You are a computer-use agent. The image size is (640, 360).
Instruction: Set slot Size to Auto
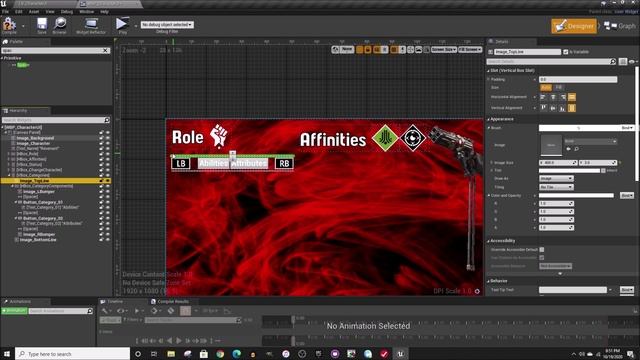(545, 87)
